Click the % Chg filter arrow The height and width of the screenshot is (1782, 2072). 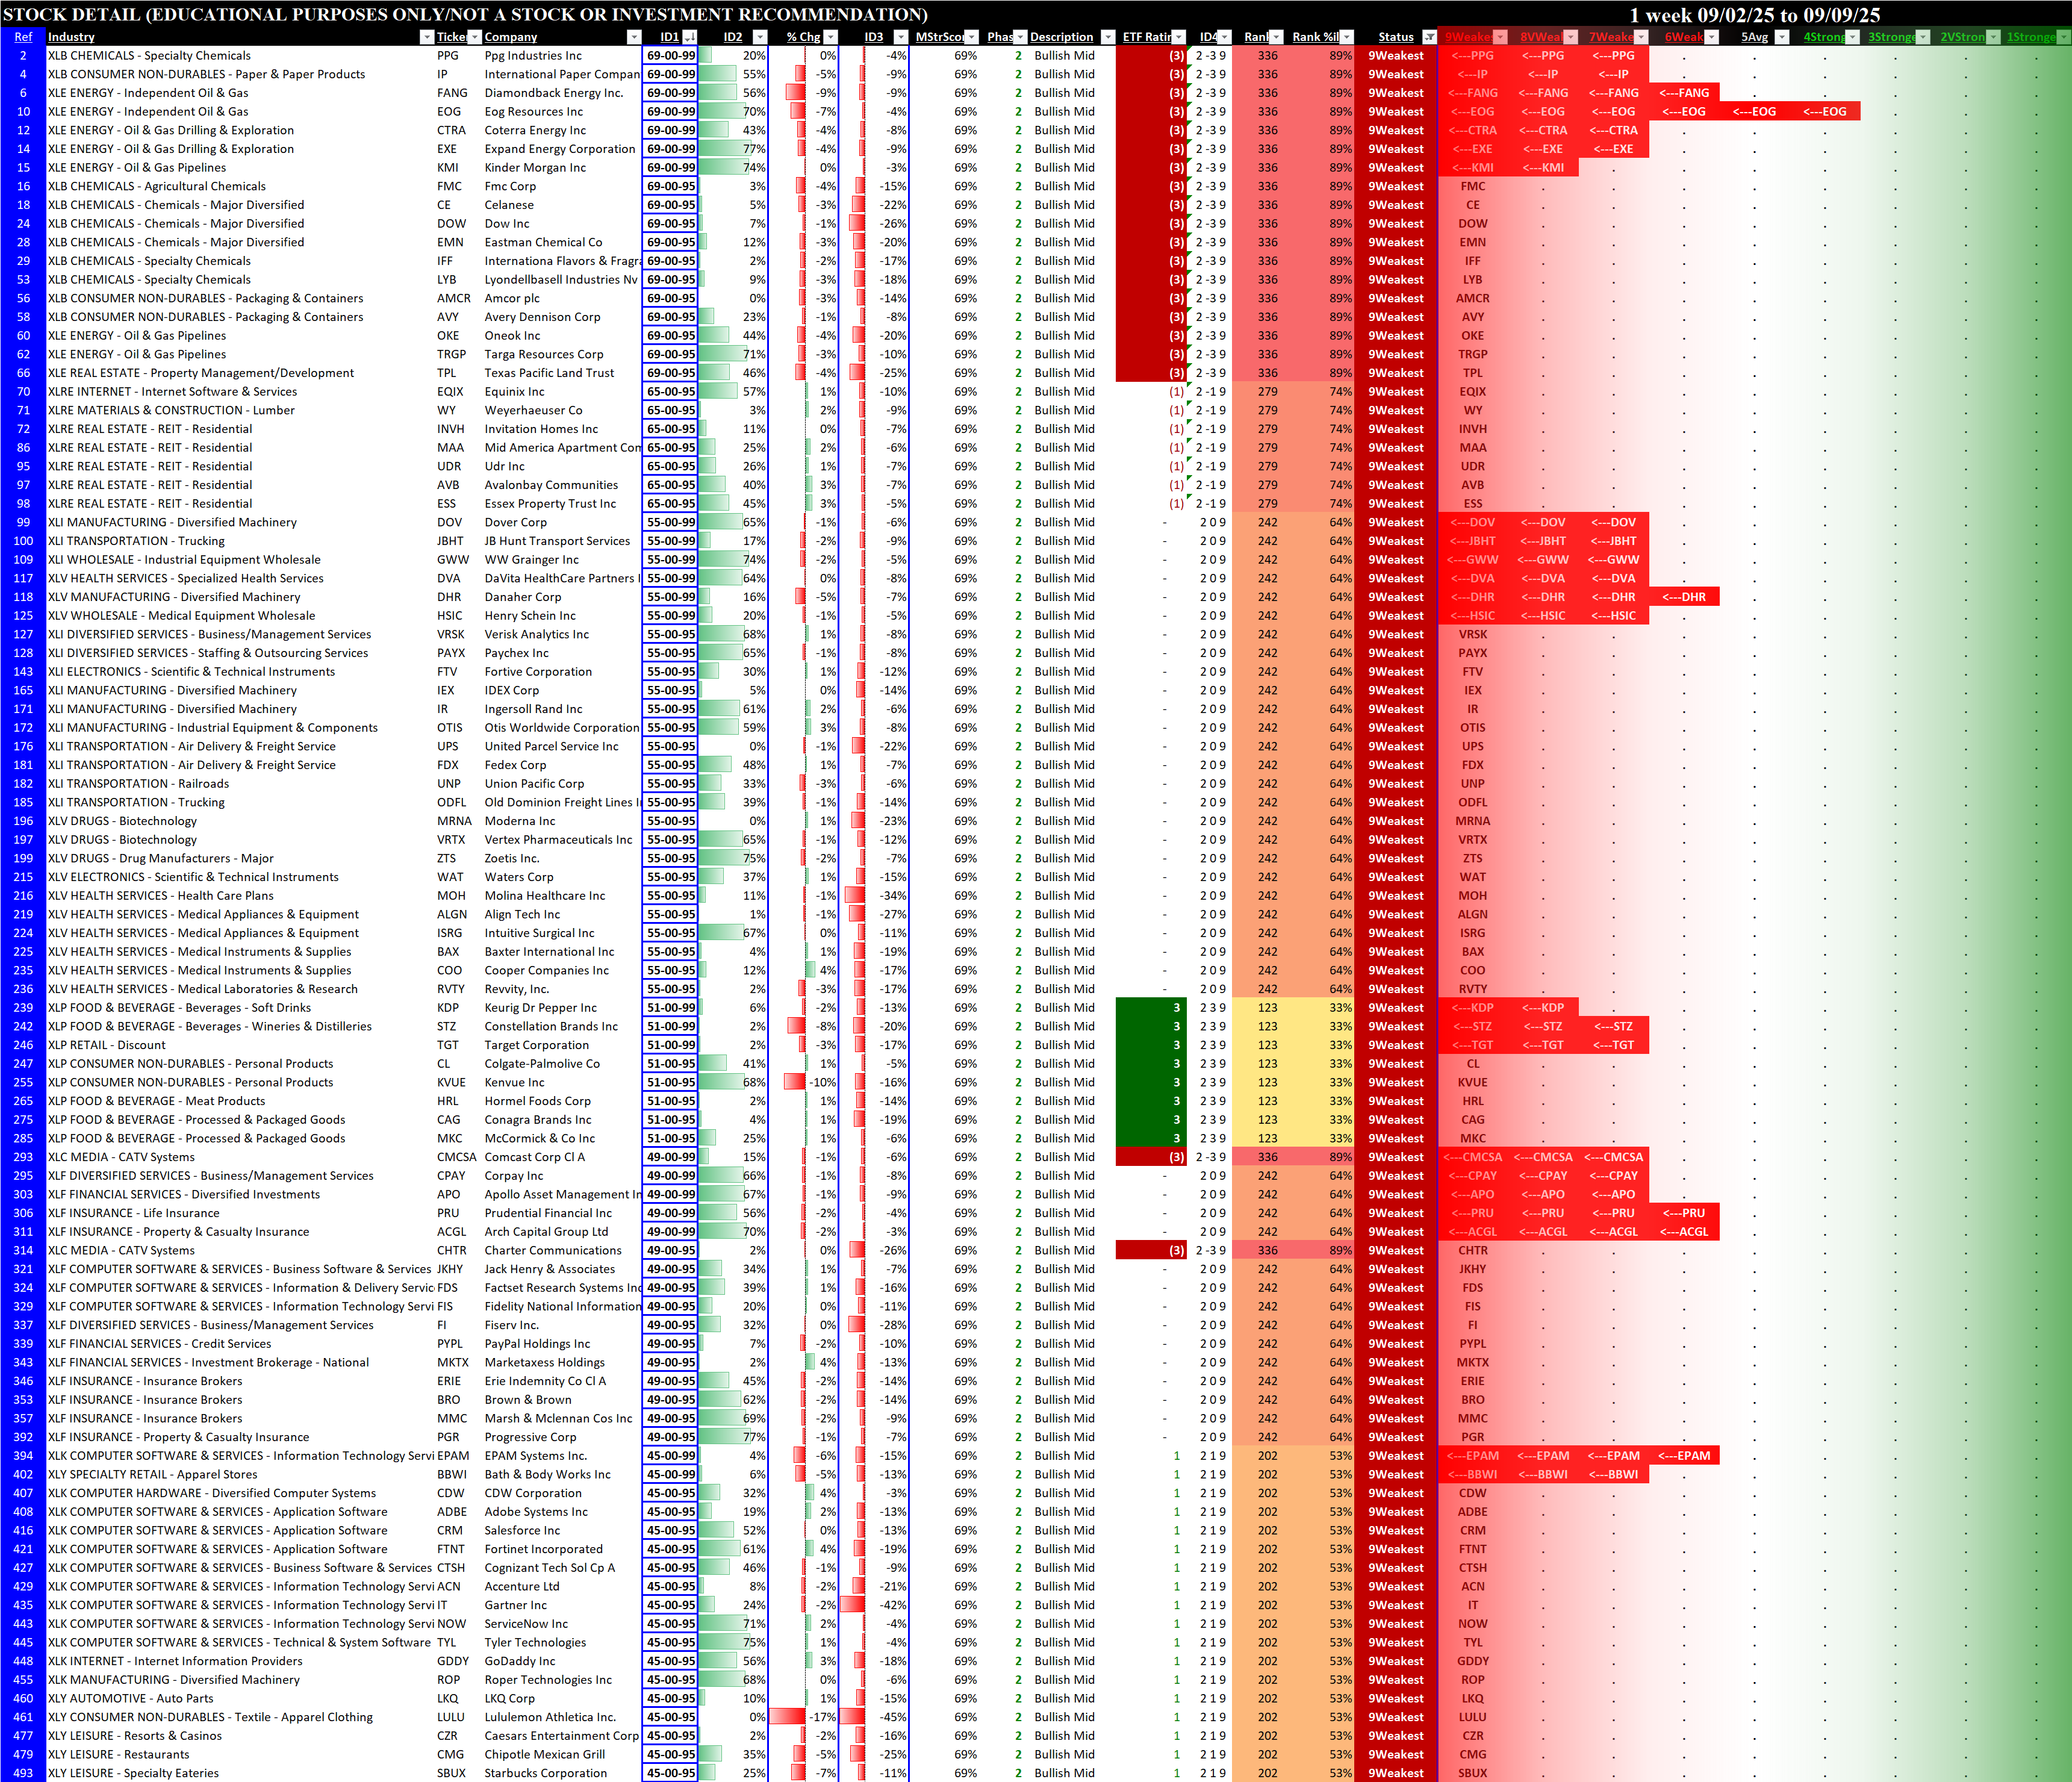pos(830,37)
